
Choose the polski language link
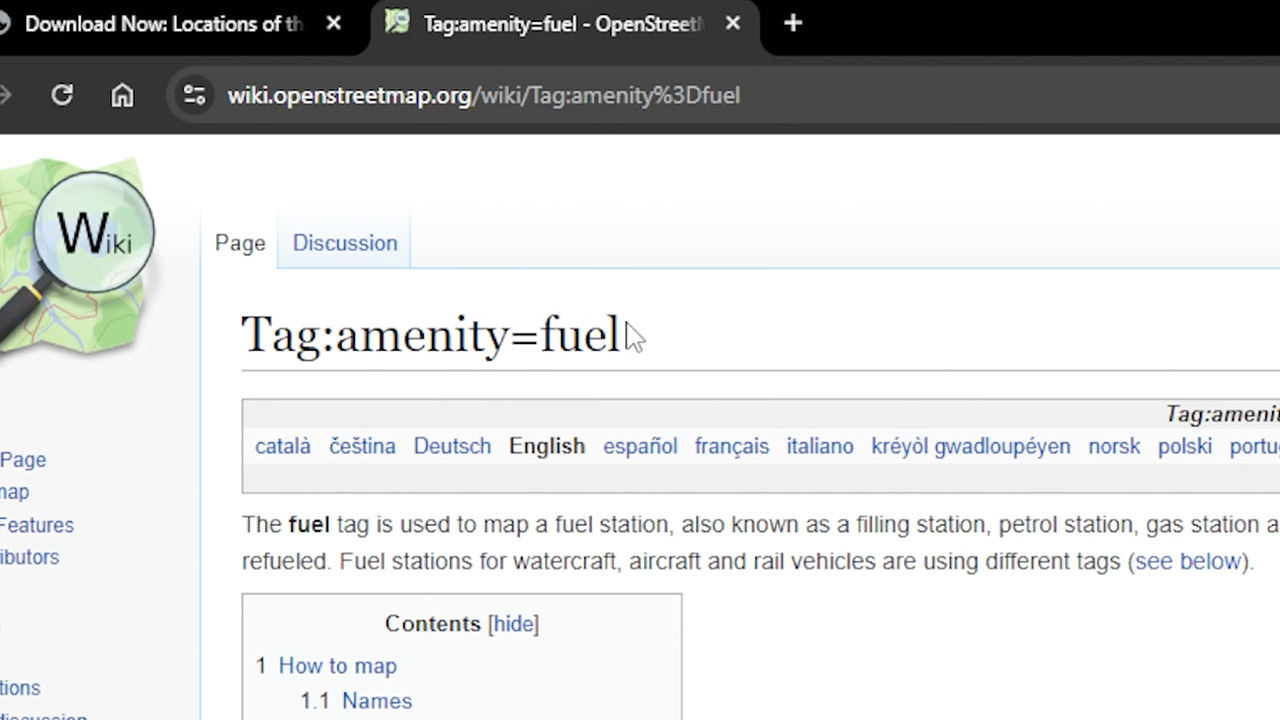click(1184, 446)
